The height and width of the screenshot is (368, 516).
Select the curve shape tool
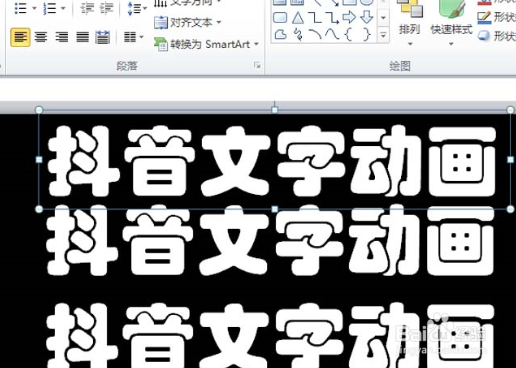click(x=332, y=34)
